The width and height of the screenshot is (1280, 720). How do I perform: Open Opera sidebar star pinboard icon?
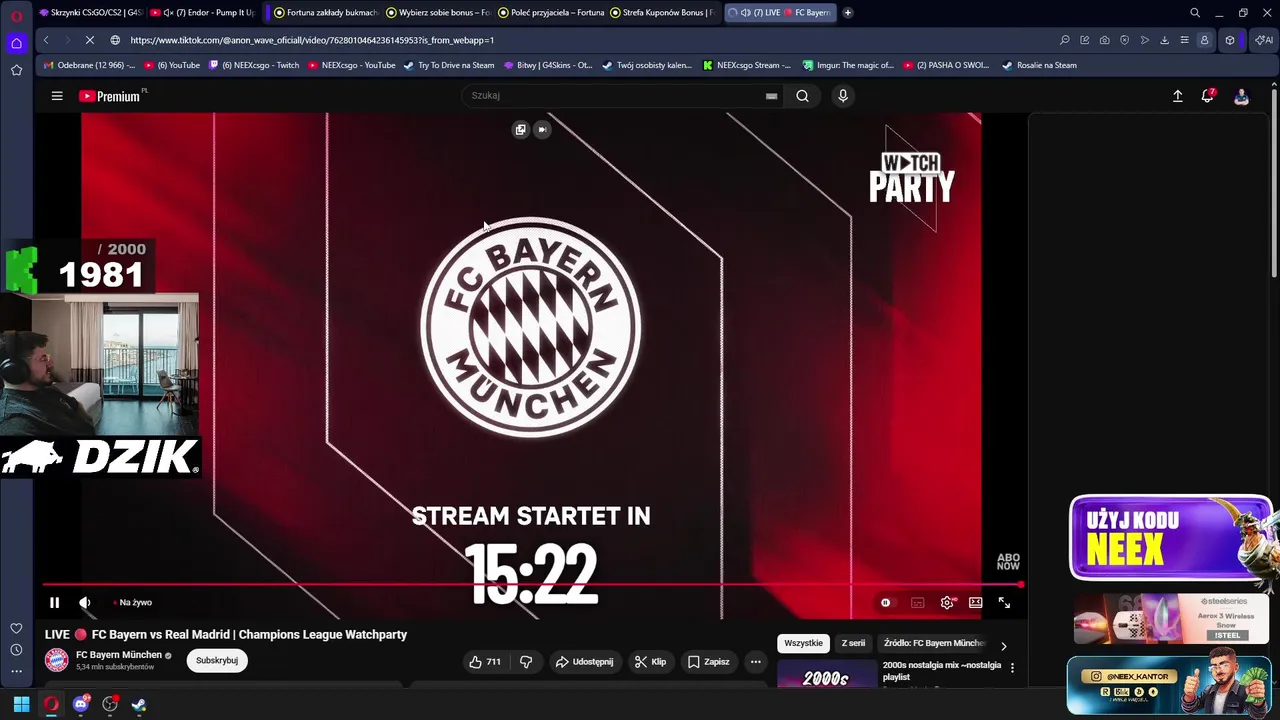pos(16,70)
